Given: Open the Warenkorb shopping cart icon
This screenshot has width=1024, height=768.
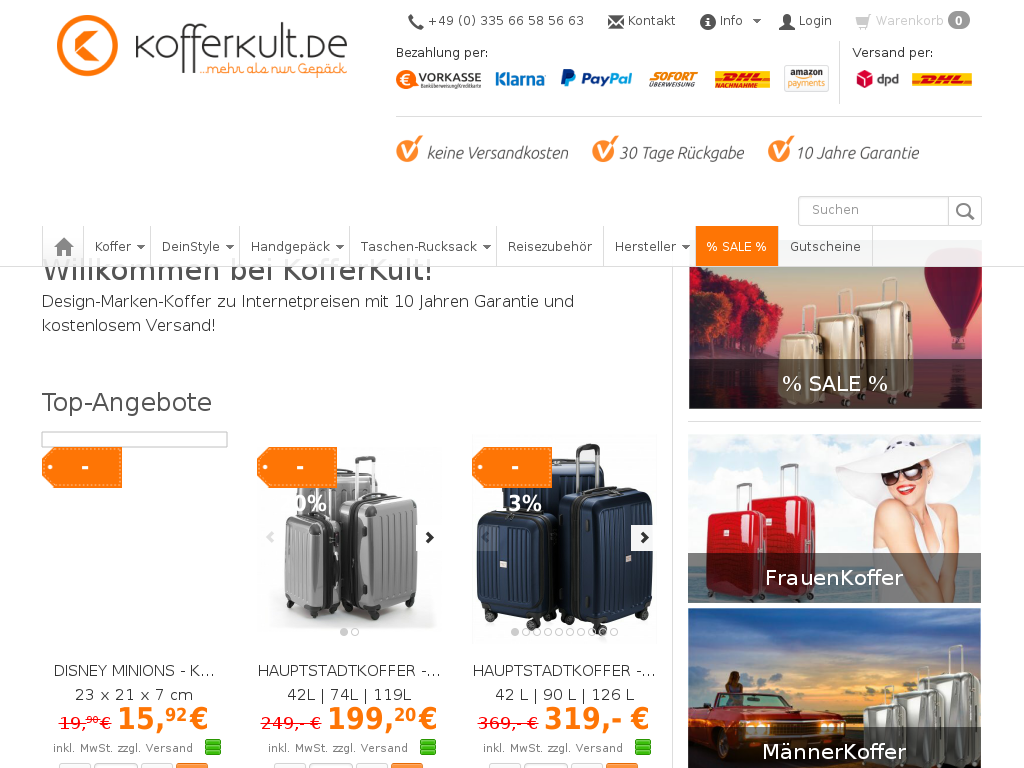Looking at the screenshot, I should click(x=863, y=22).
